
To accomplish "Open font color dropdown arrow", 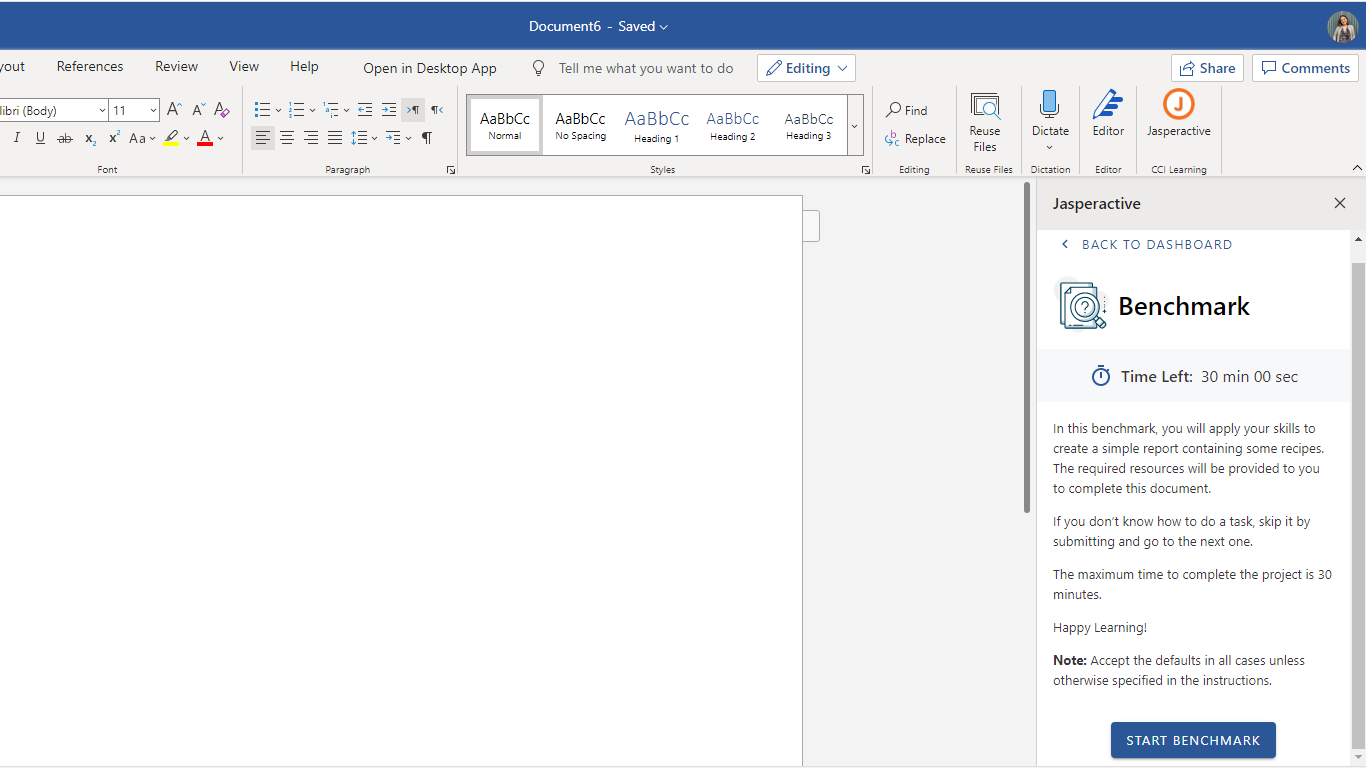I will tap(220, 138).
